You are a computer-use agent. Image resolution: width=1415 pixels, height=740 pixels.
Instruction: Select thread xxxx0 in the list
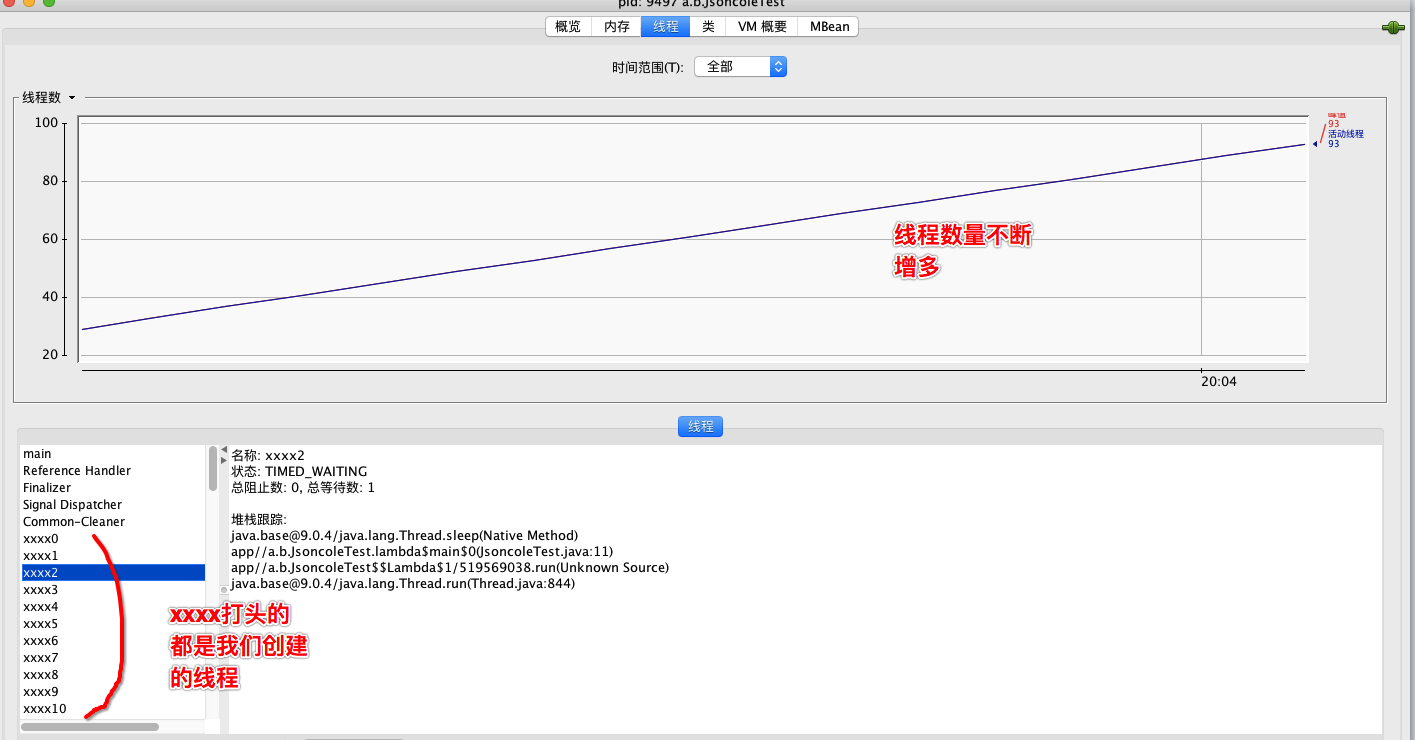coord(113,539)
